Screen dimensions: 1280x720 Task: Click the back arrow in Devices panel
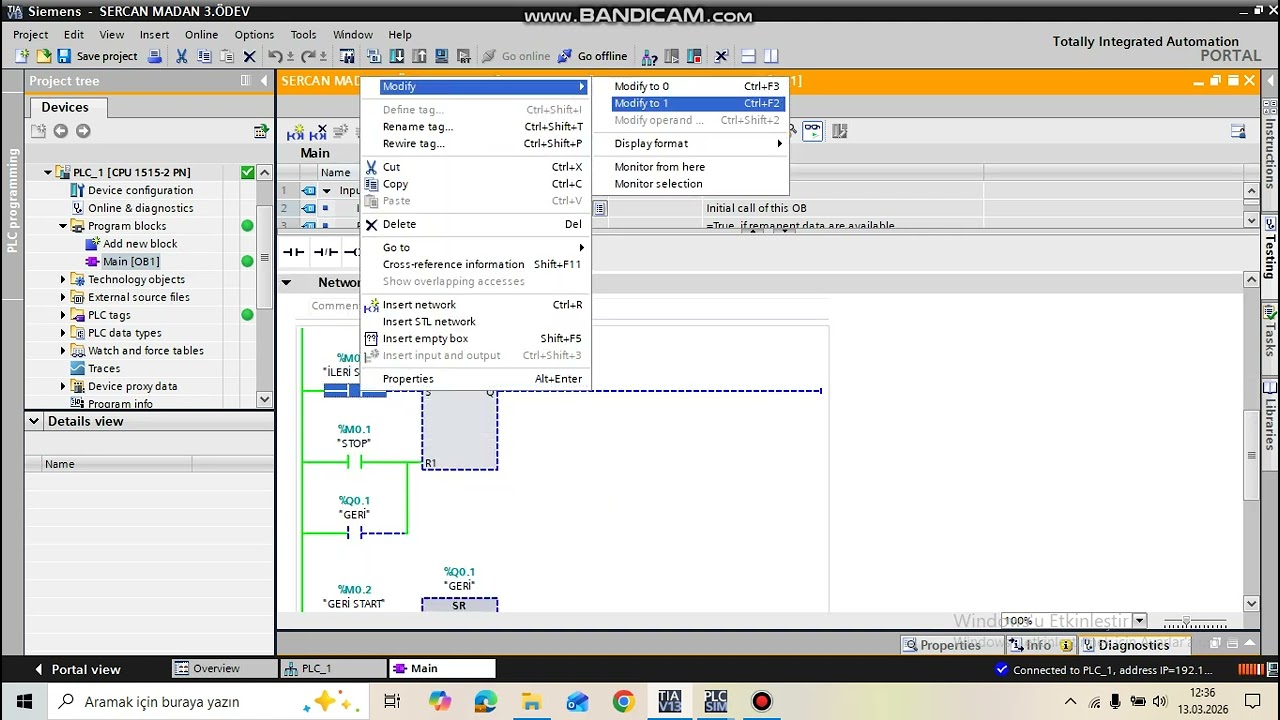[x=61, y=131]
